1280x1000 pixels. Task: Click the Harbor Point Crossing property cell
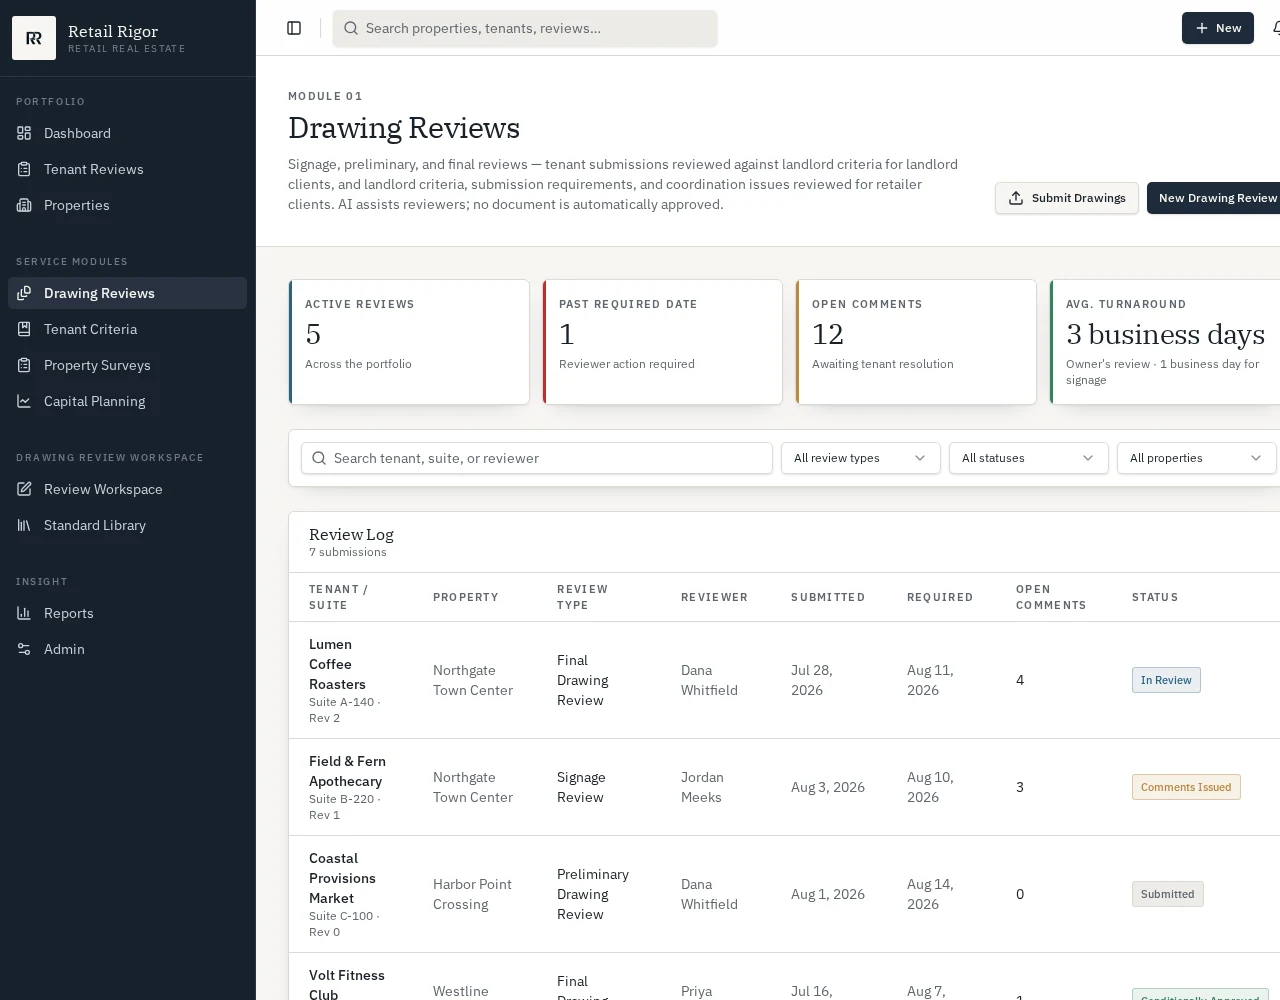pyautogui.click(x=472, y=894)
